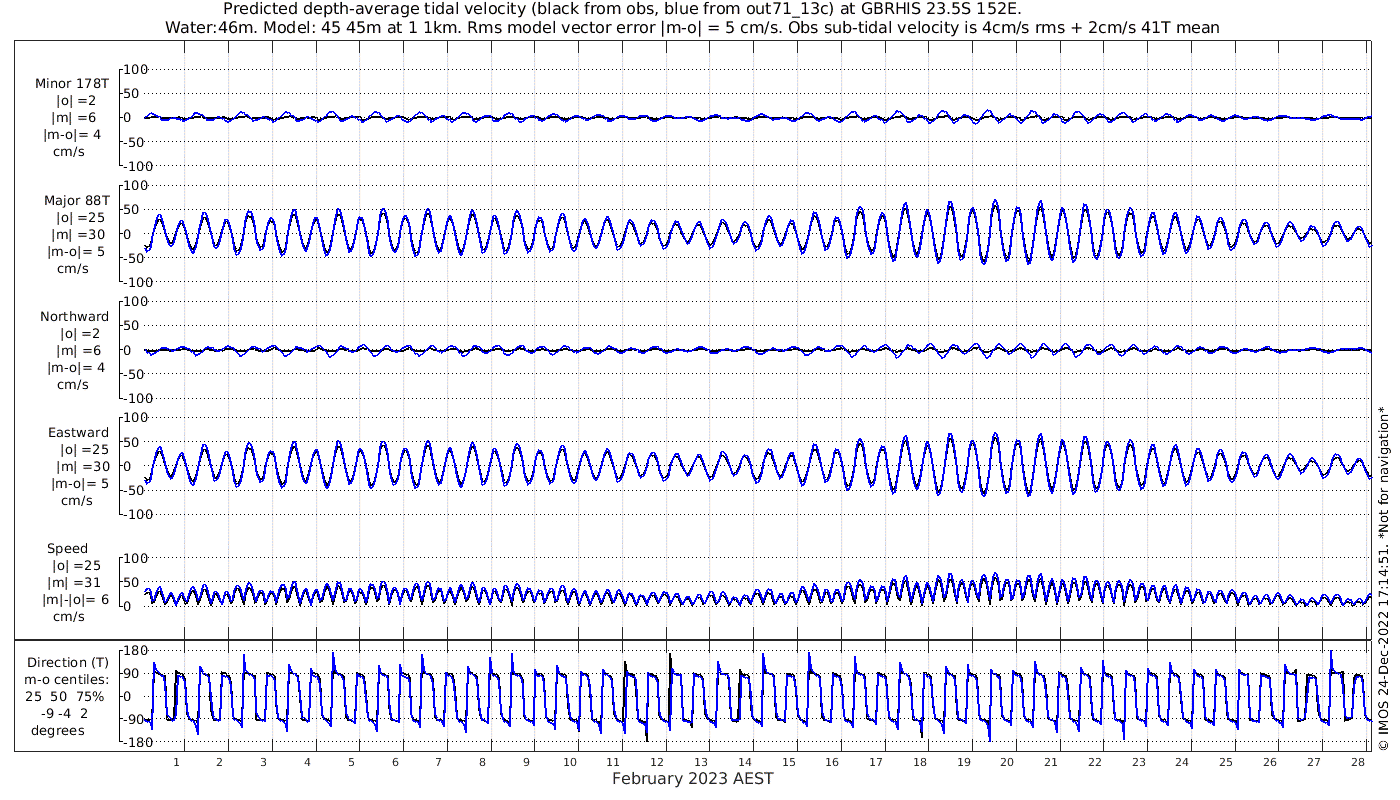Click day tick label '19' on the x-axis
This screenshot has width=1400, height=800.
click(x=963, y=761)
